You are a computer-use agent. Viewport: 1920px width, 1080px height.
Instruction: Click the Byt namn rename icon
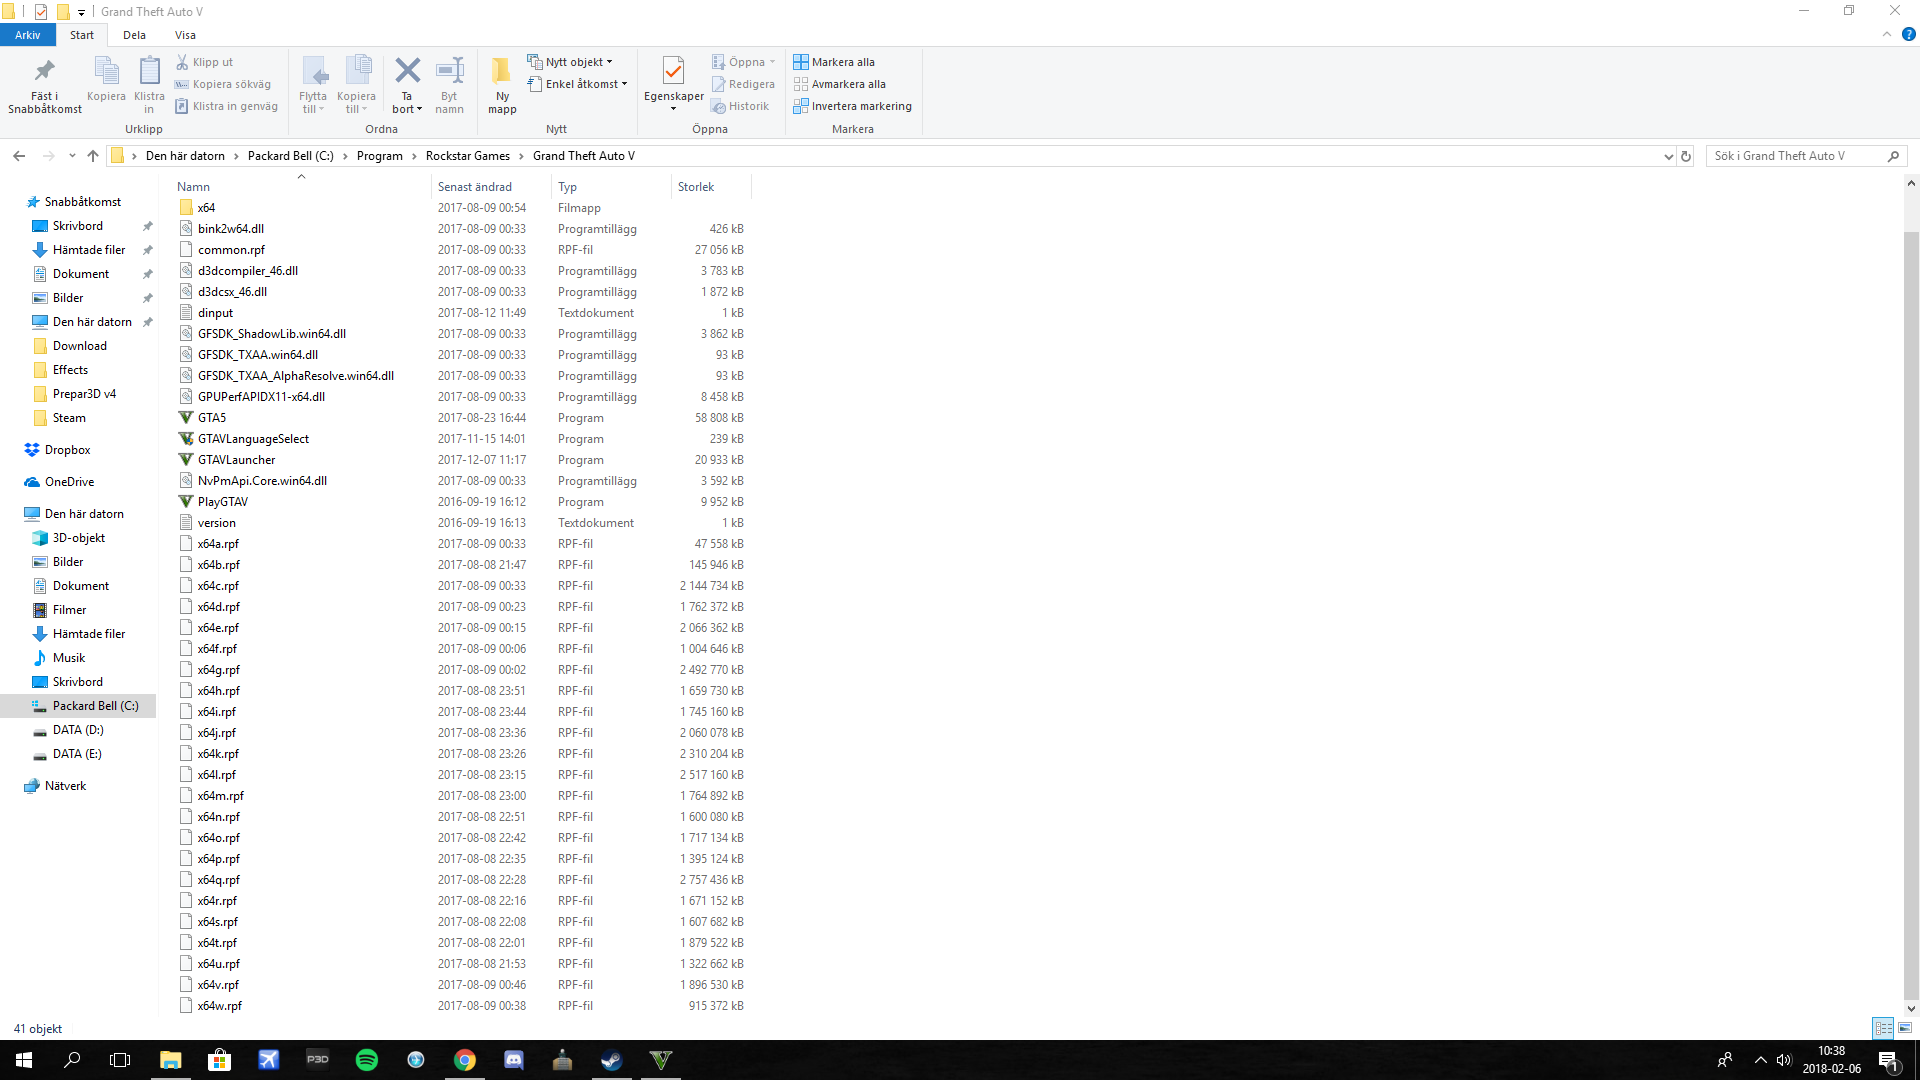pos(449,72)
